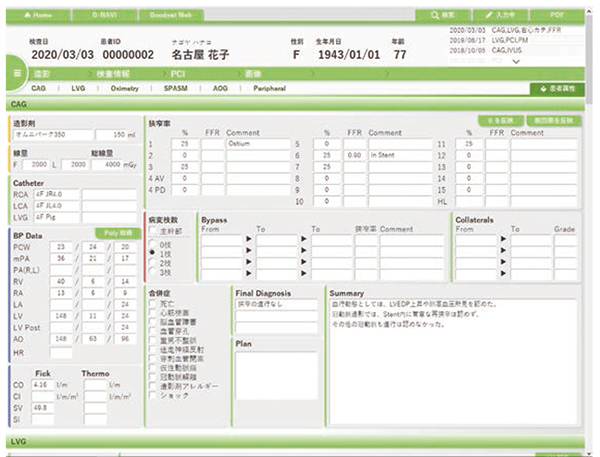Screen dimensions: 600x457
Task: Open the Oximetry sub-tab
Action: 124,89
